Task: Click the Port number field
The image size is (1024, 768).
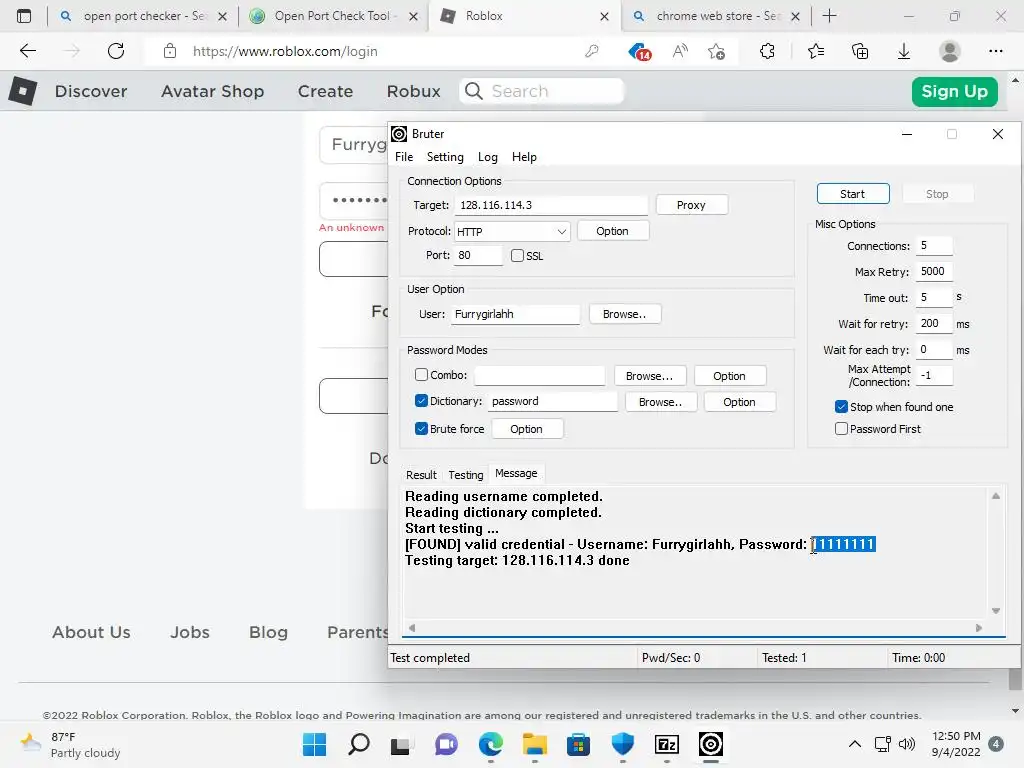Action: 478,255
